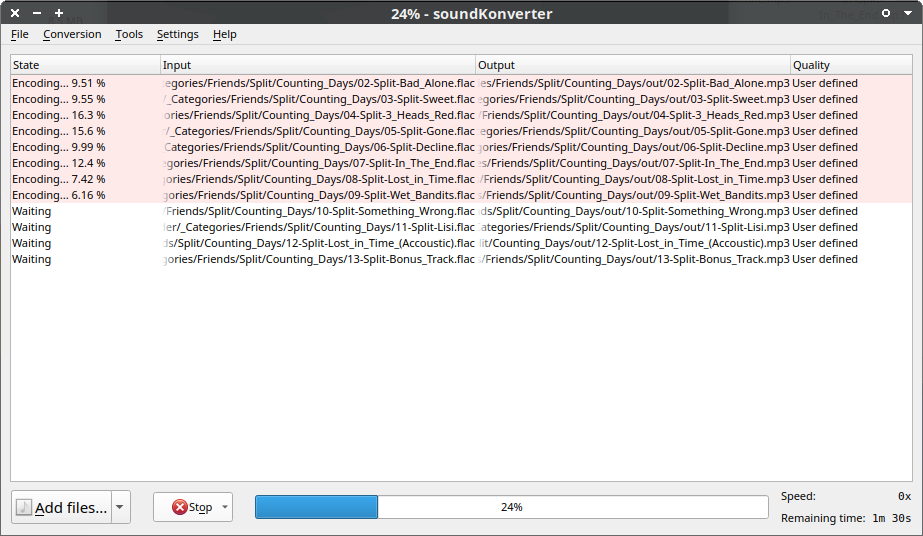Click the music note icon on Add files
Viewport: 923px width, 536px height.
tap(24, 507)
